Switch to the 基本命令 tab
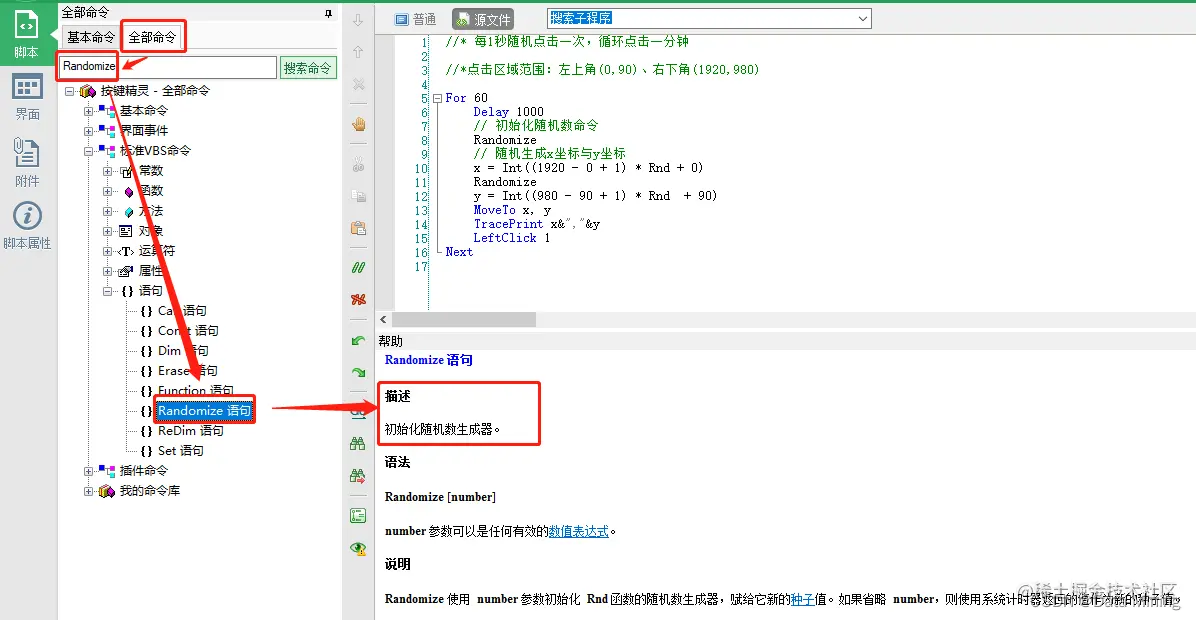 (x=91, y=37)
